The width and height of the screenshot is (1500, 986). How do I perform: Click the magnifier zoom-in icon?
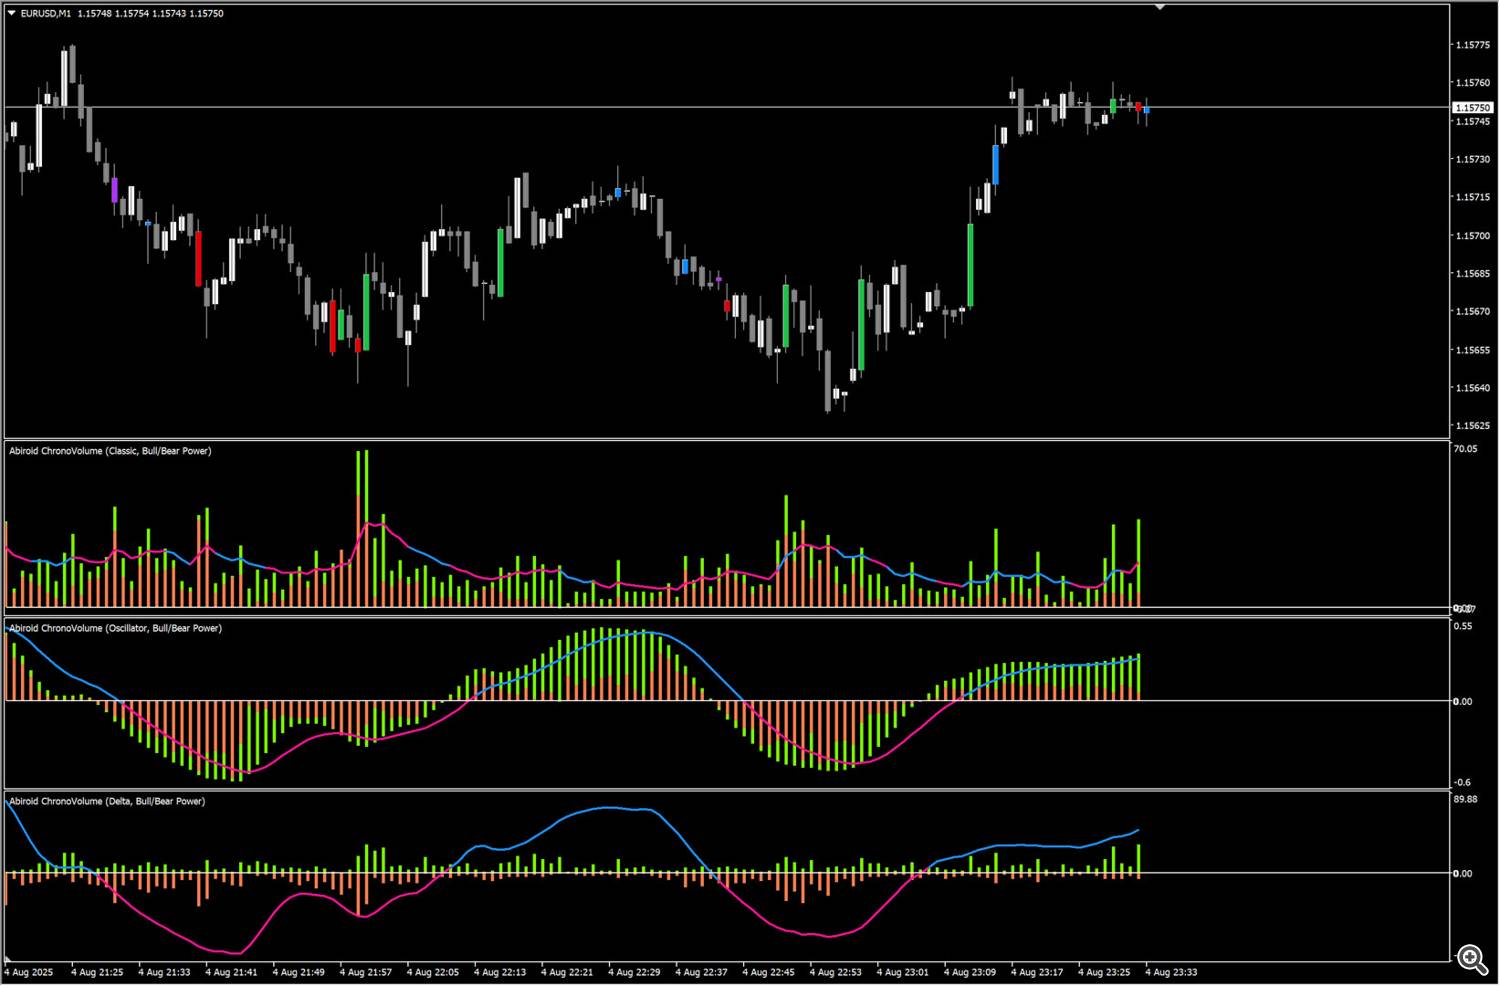tap(1472, 959)
